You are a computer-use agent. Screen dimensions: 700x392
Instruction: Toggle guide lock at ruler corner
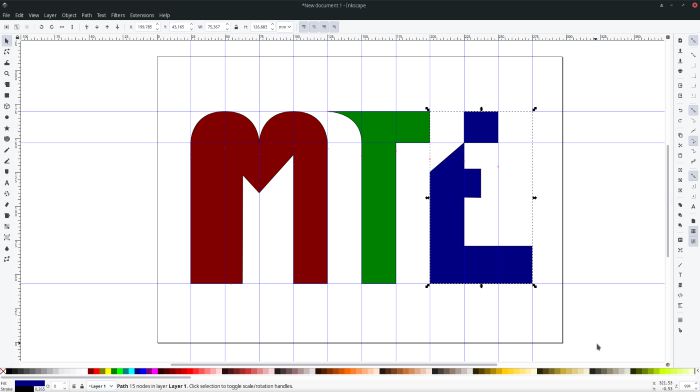[x=17, y=37]
